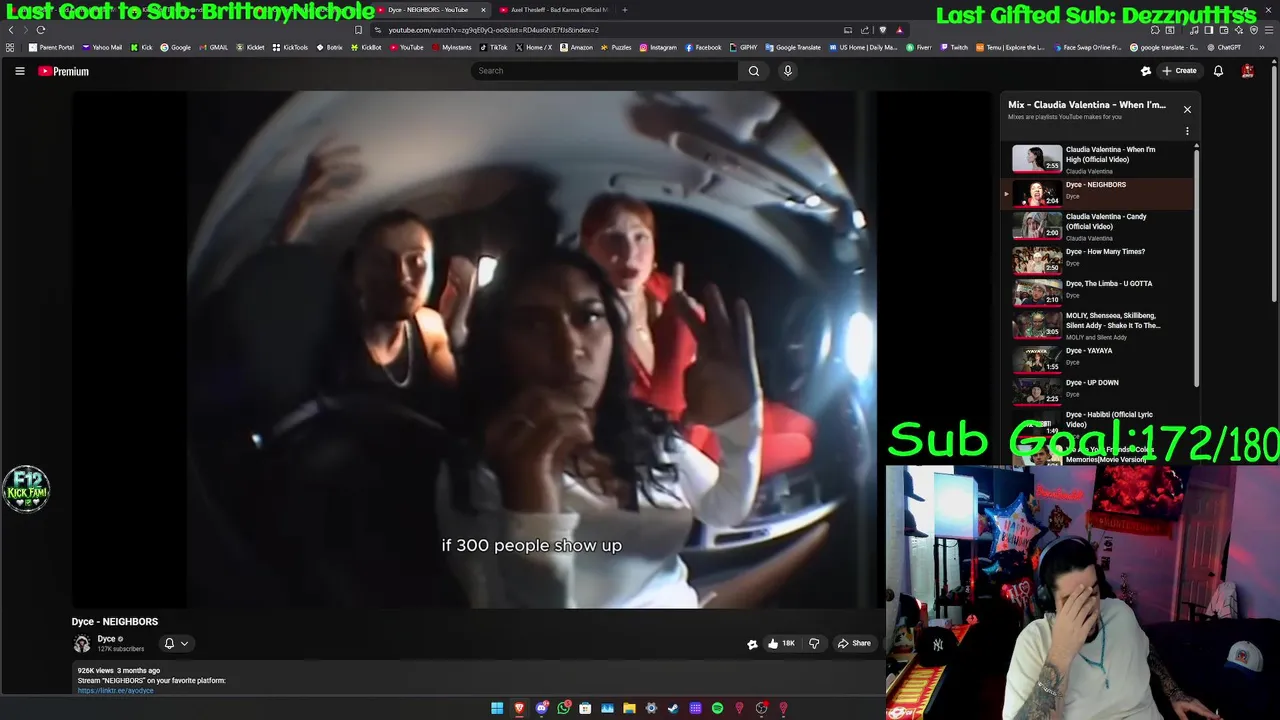Bookmark this page using bookmark icon
1280x720 pixels.
[x=358, y=30]
